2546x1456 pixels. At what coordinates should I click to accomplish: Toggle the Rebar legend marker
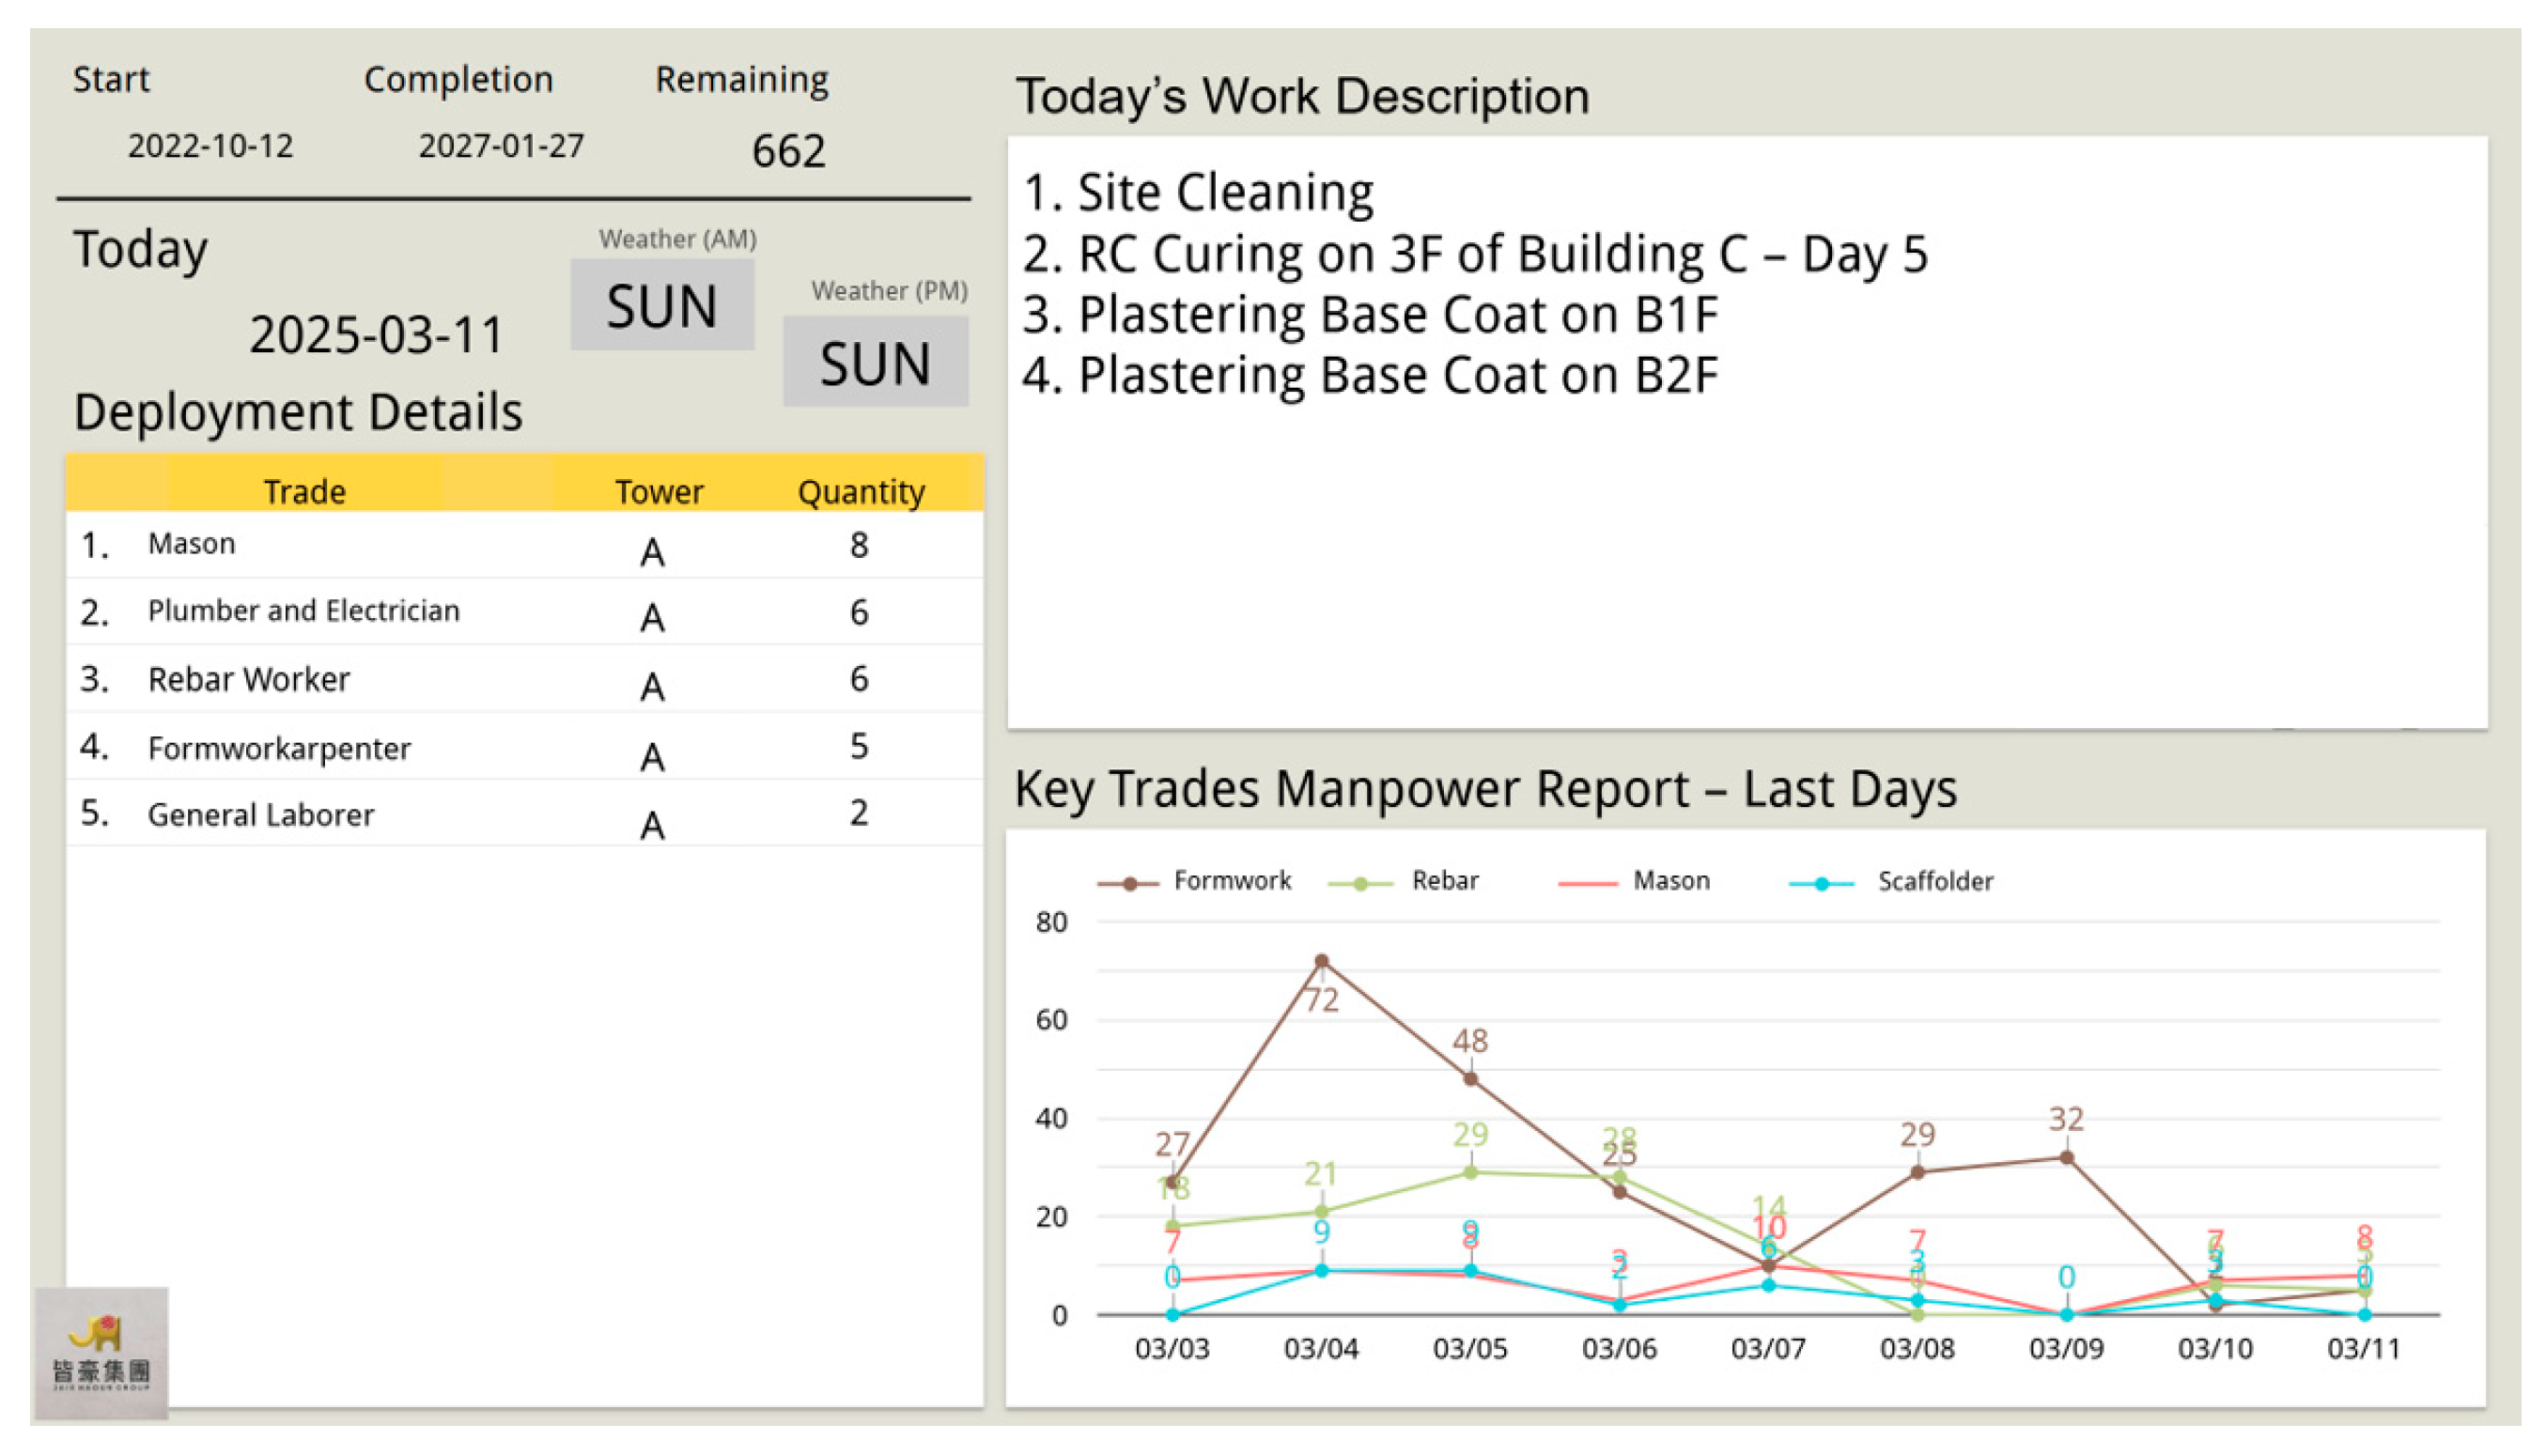point(1360,883)
